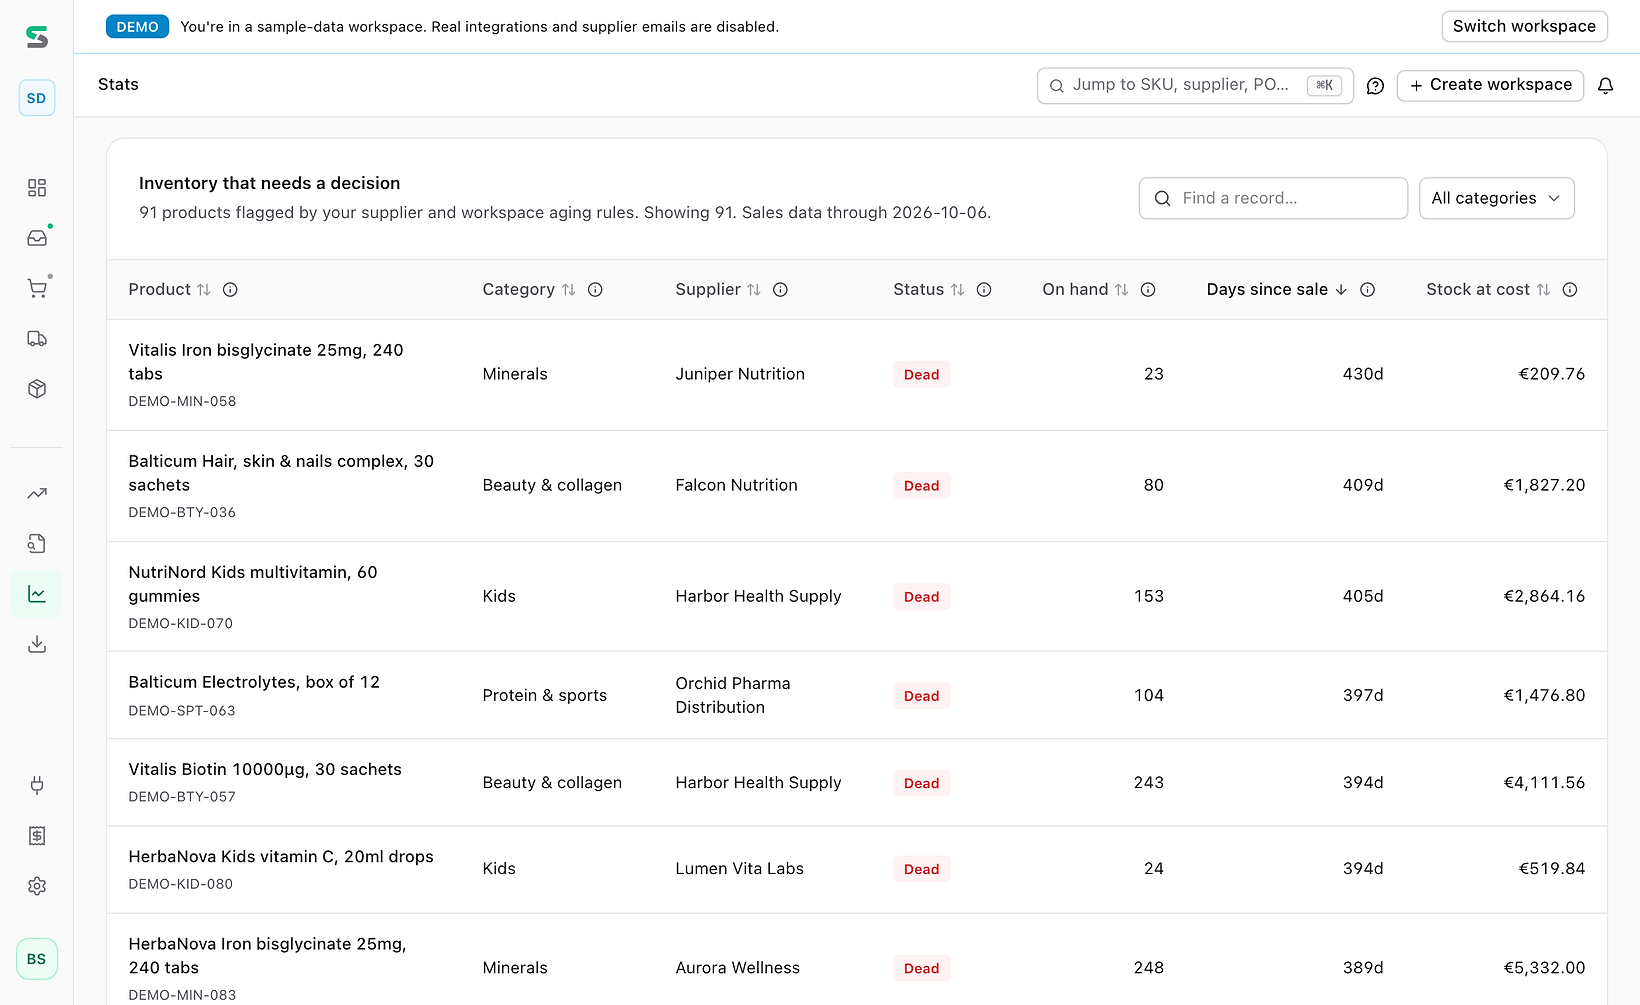Screen dimensions: 1640x1005
Task: Sort the table by Product
Action: 170,290
